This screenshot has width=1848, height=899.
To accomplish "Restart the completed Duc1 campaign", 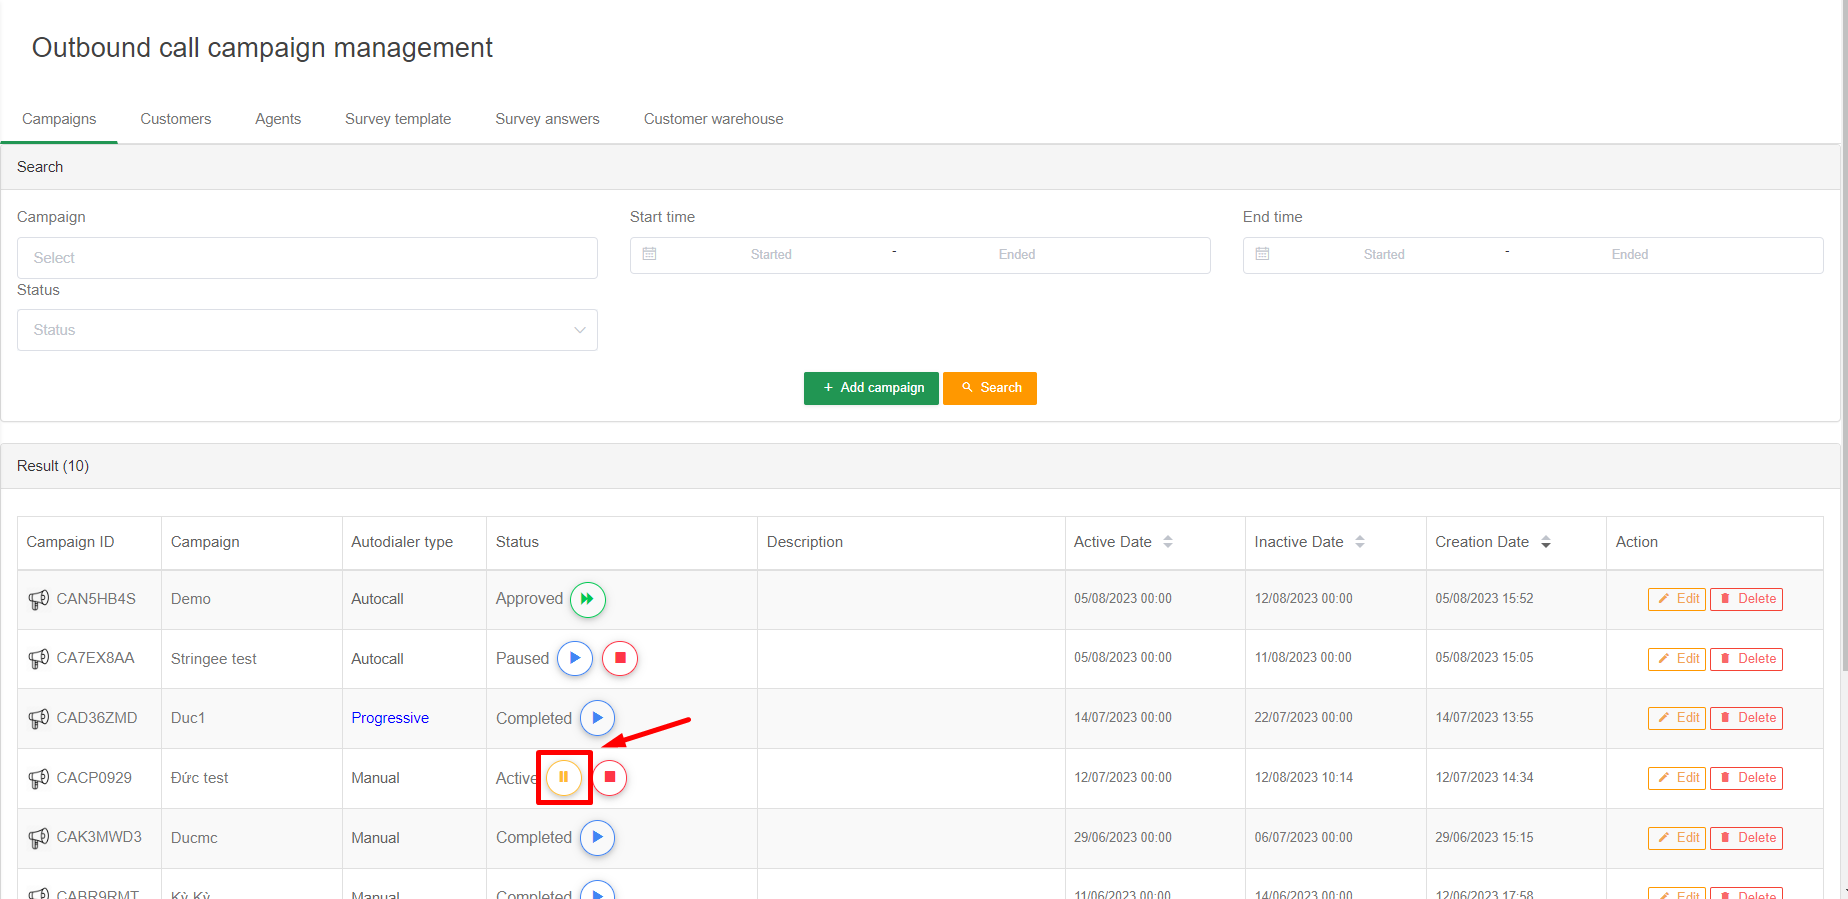I will point(597,718).
